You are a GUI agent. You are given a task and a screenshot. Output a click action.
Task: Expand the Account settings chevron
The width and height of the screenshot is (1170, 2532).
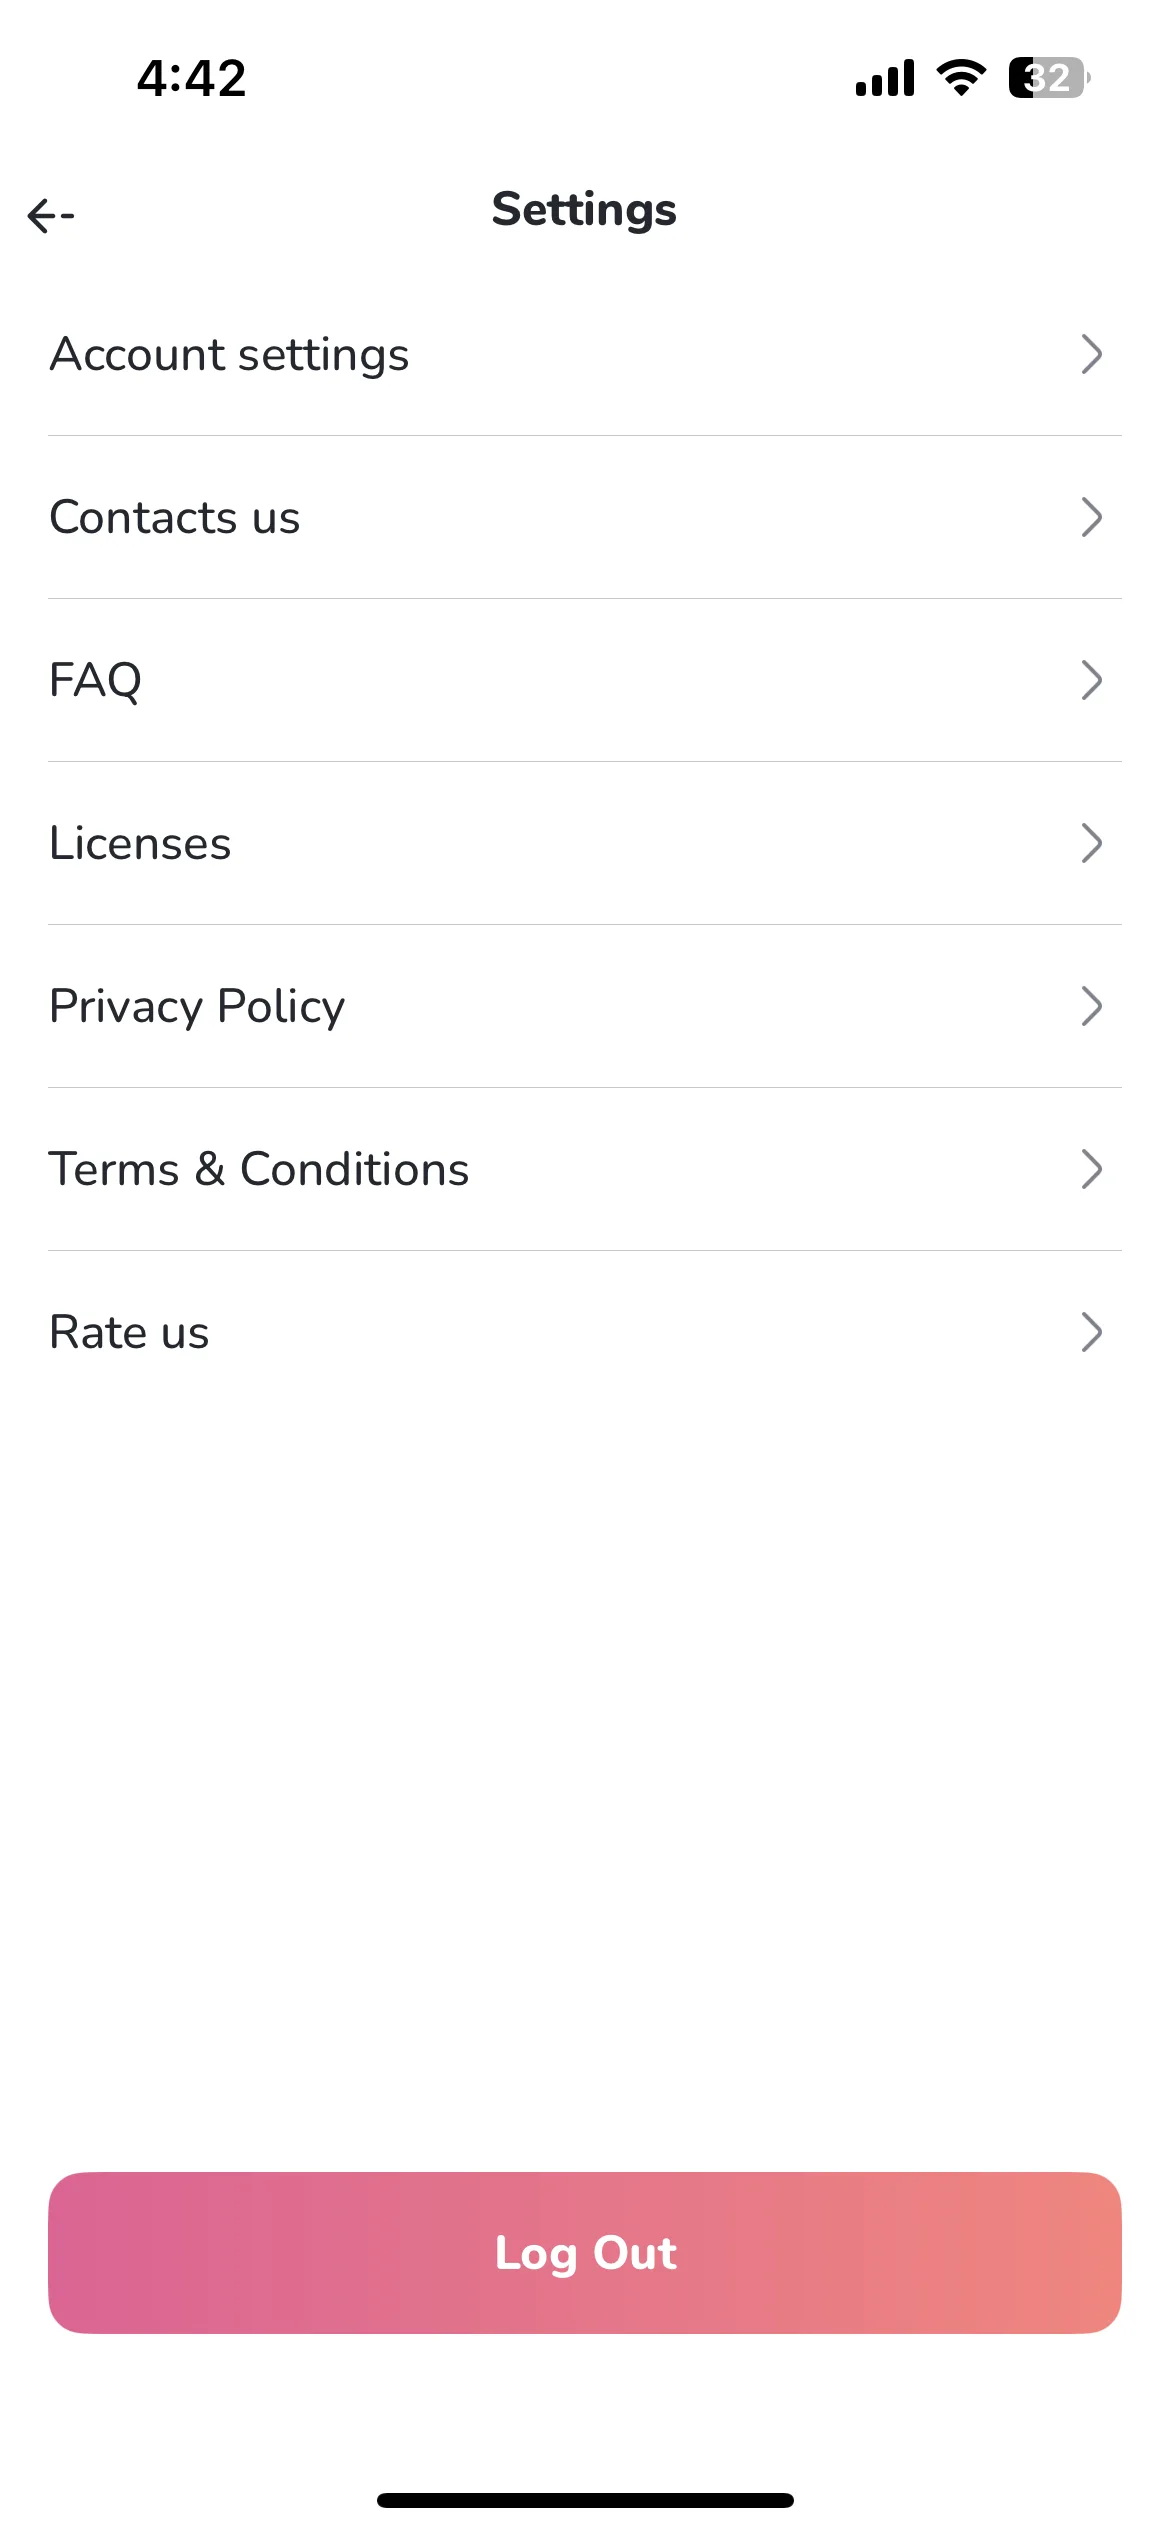coord(1092,354)
